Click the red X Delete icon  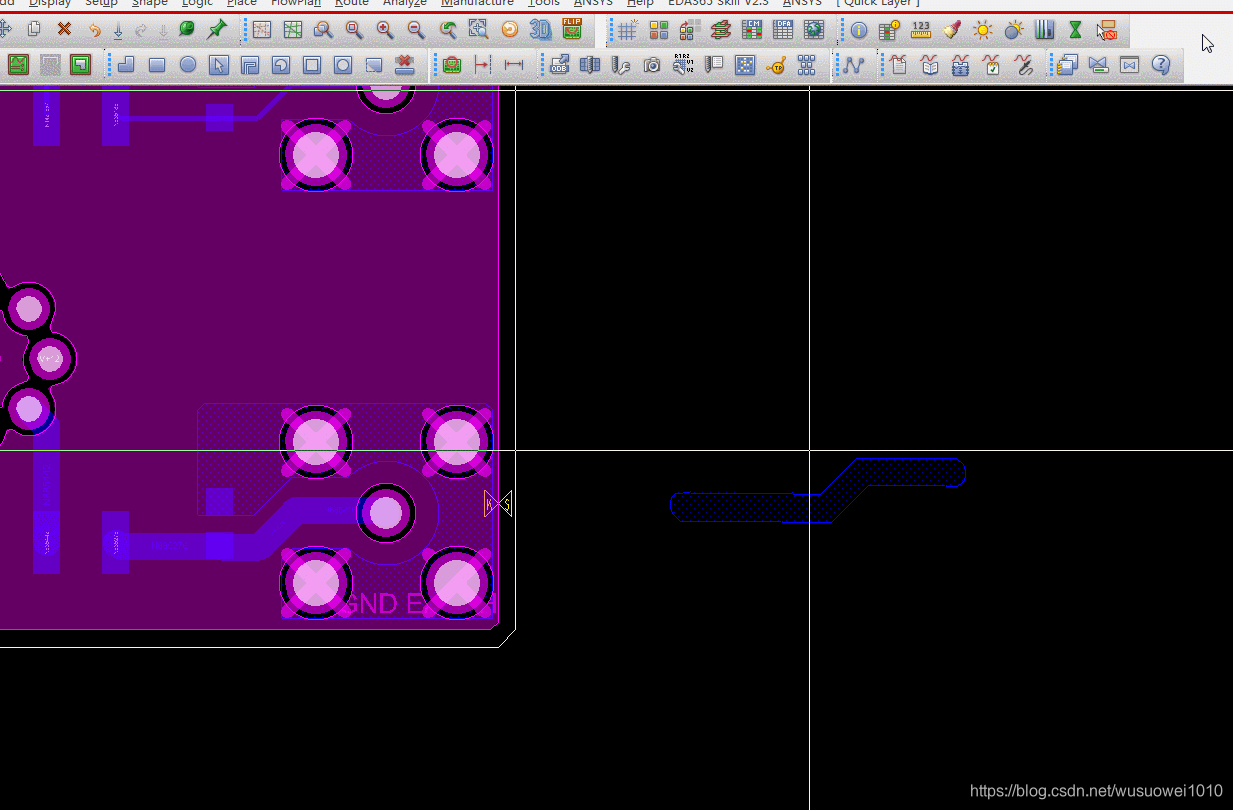coord(64,30)
